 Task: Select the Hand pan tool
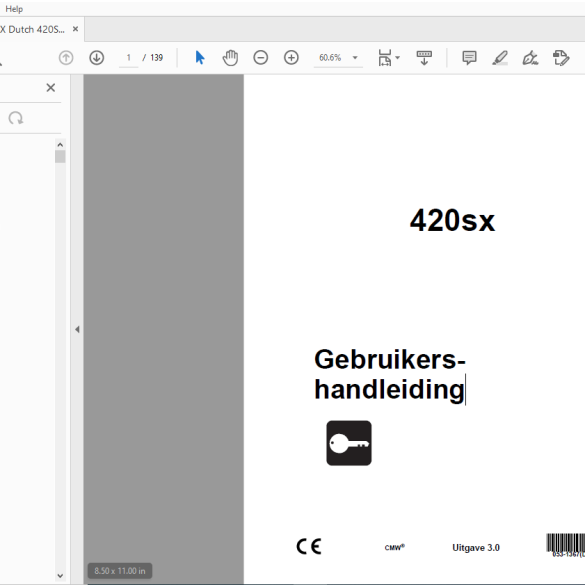point(230,58)
